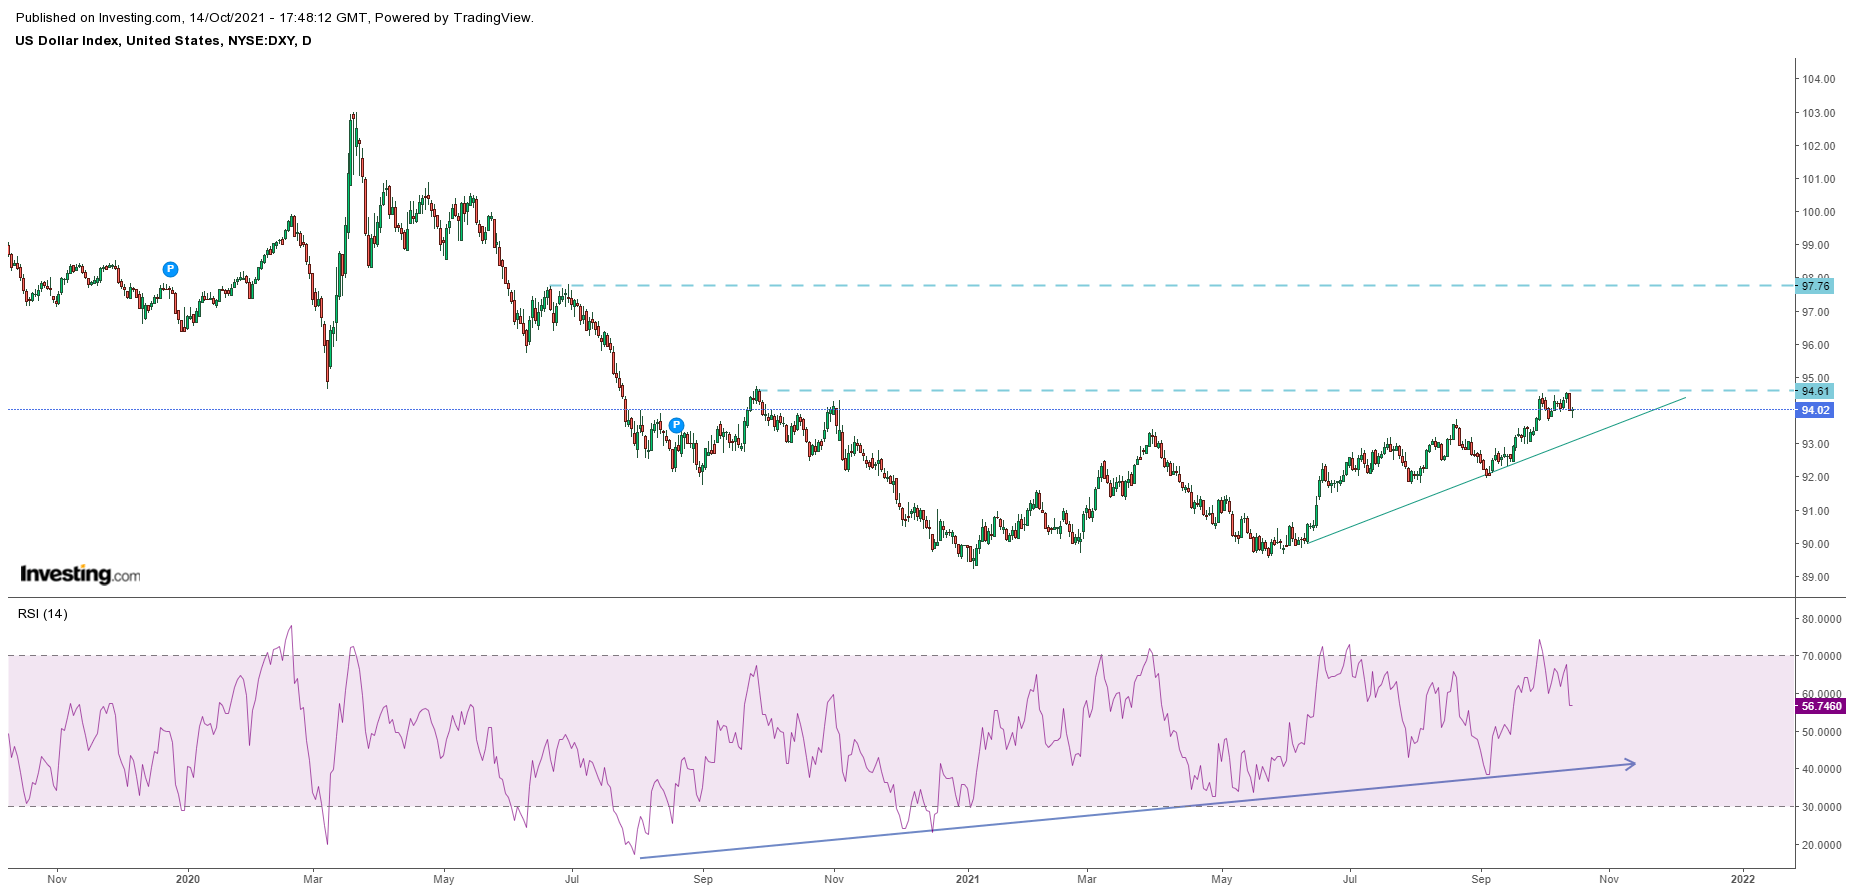Click the RSI value label 56.7460

(x=1820, y=706)
